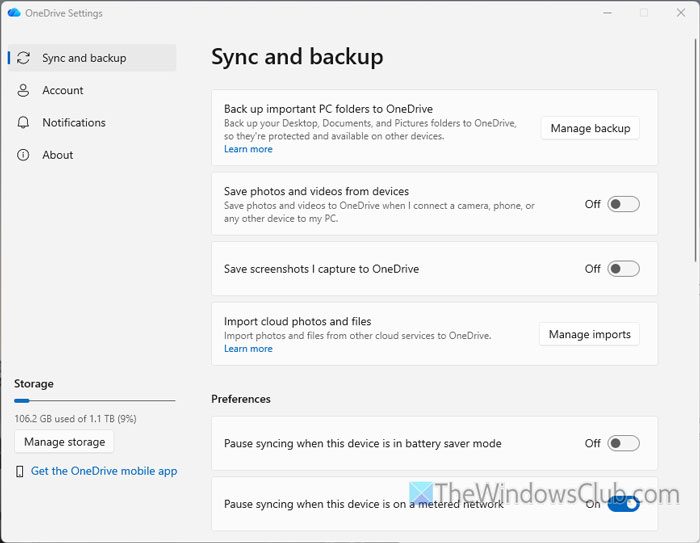Click the storage usage progress bar
The height and width of the screenshot is (543, 700).
click(95, 401)
